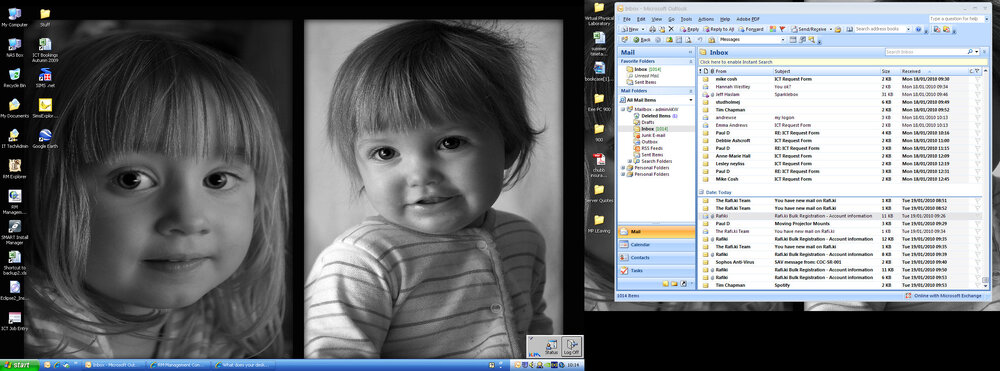Open the Contacts pane in navigation

656,258
